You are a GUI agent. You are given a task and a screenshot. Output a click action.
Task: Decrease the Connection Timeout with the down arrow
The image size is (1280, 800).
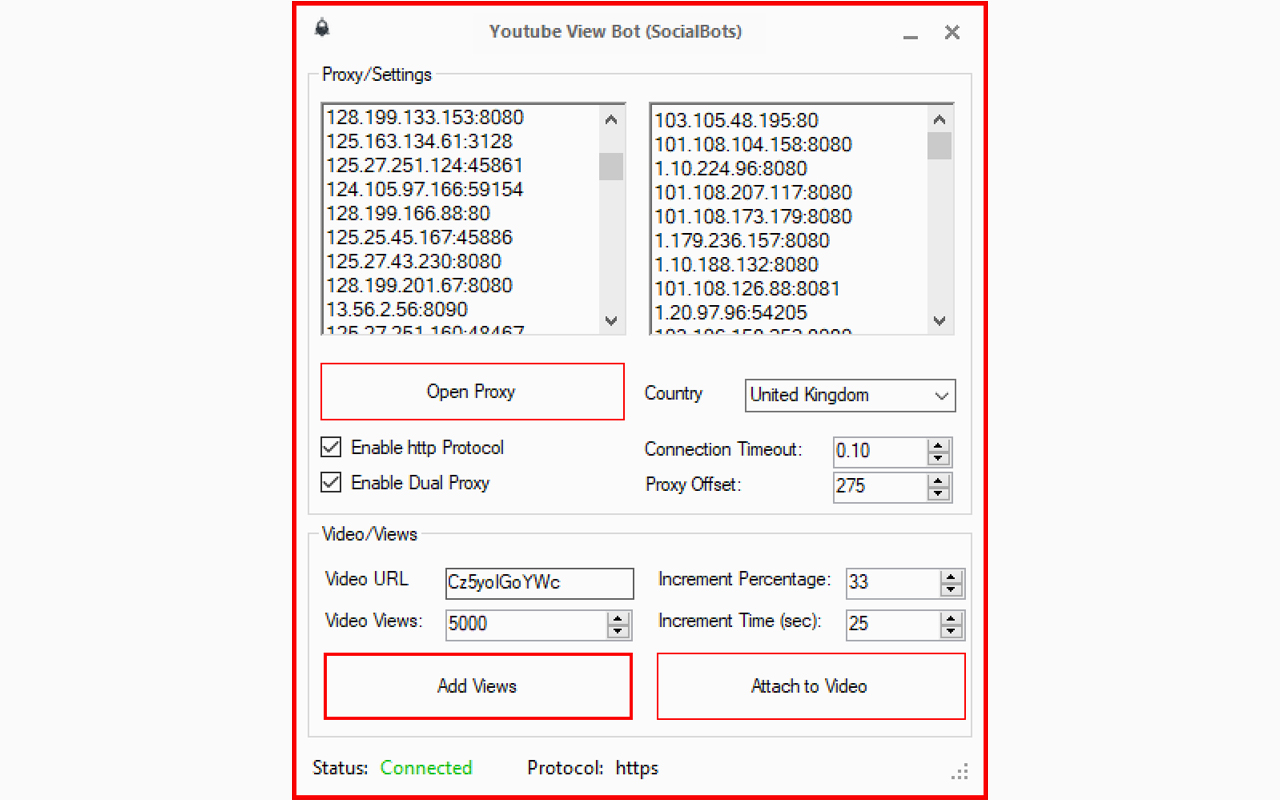coord(938,459)
